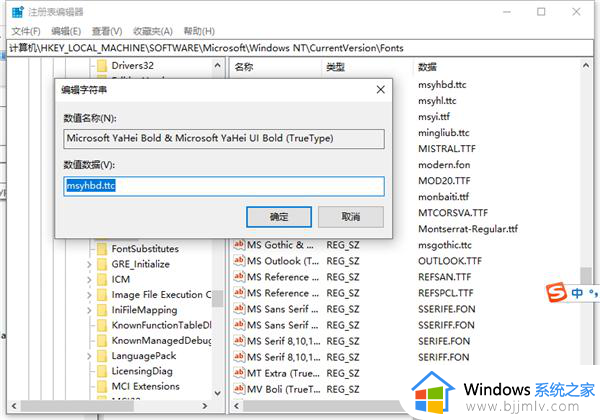Click ab icon beside SSERIFE.FON row
The image size is (600, 420).
coord(239,309)
